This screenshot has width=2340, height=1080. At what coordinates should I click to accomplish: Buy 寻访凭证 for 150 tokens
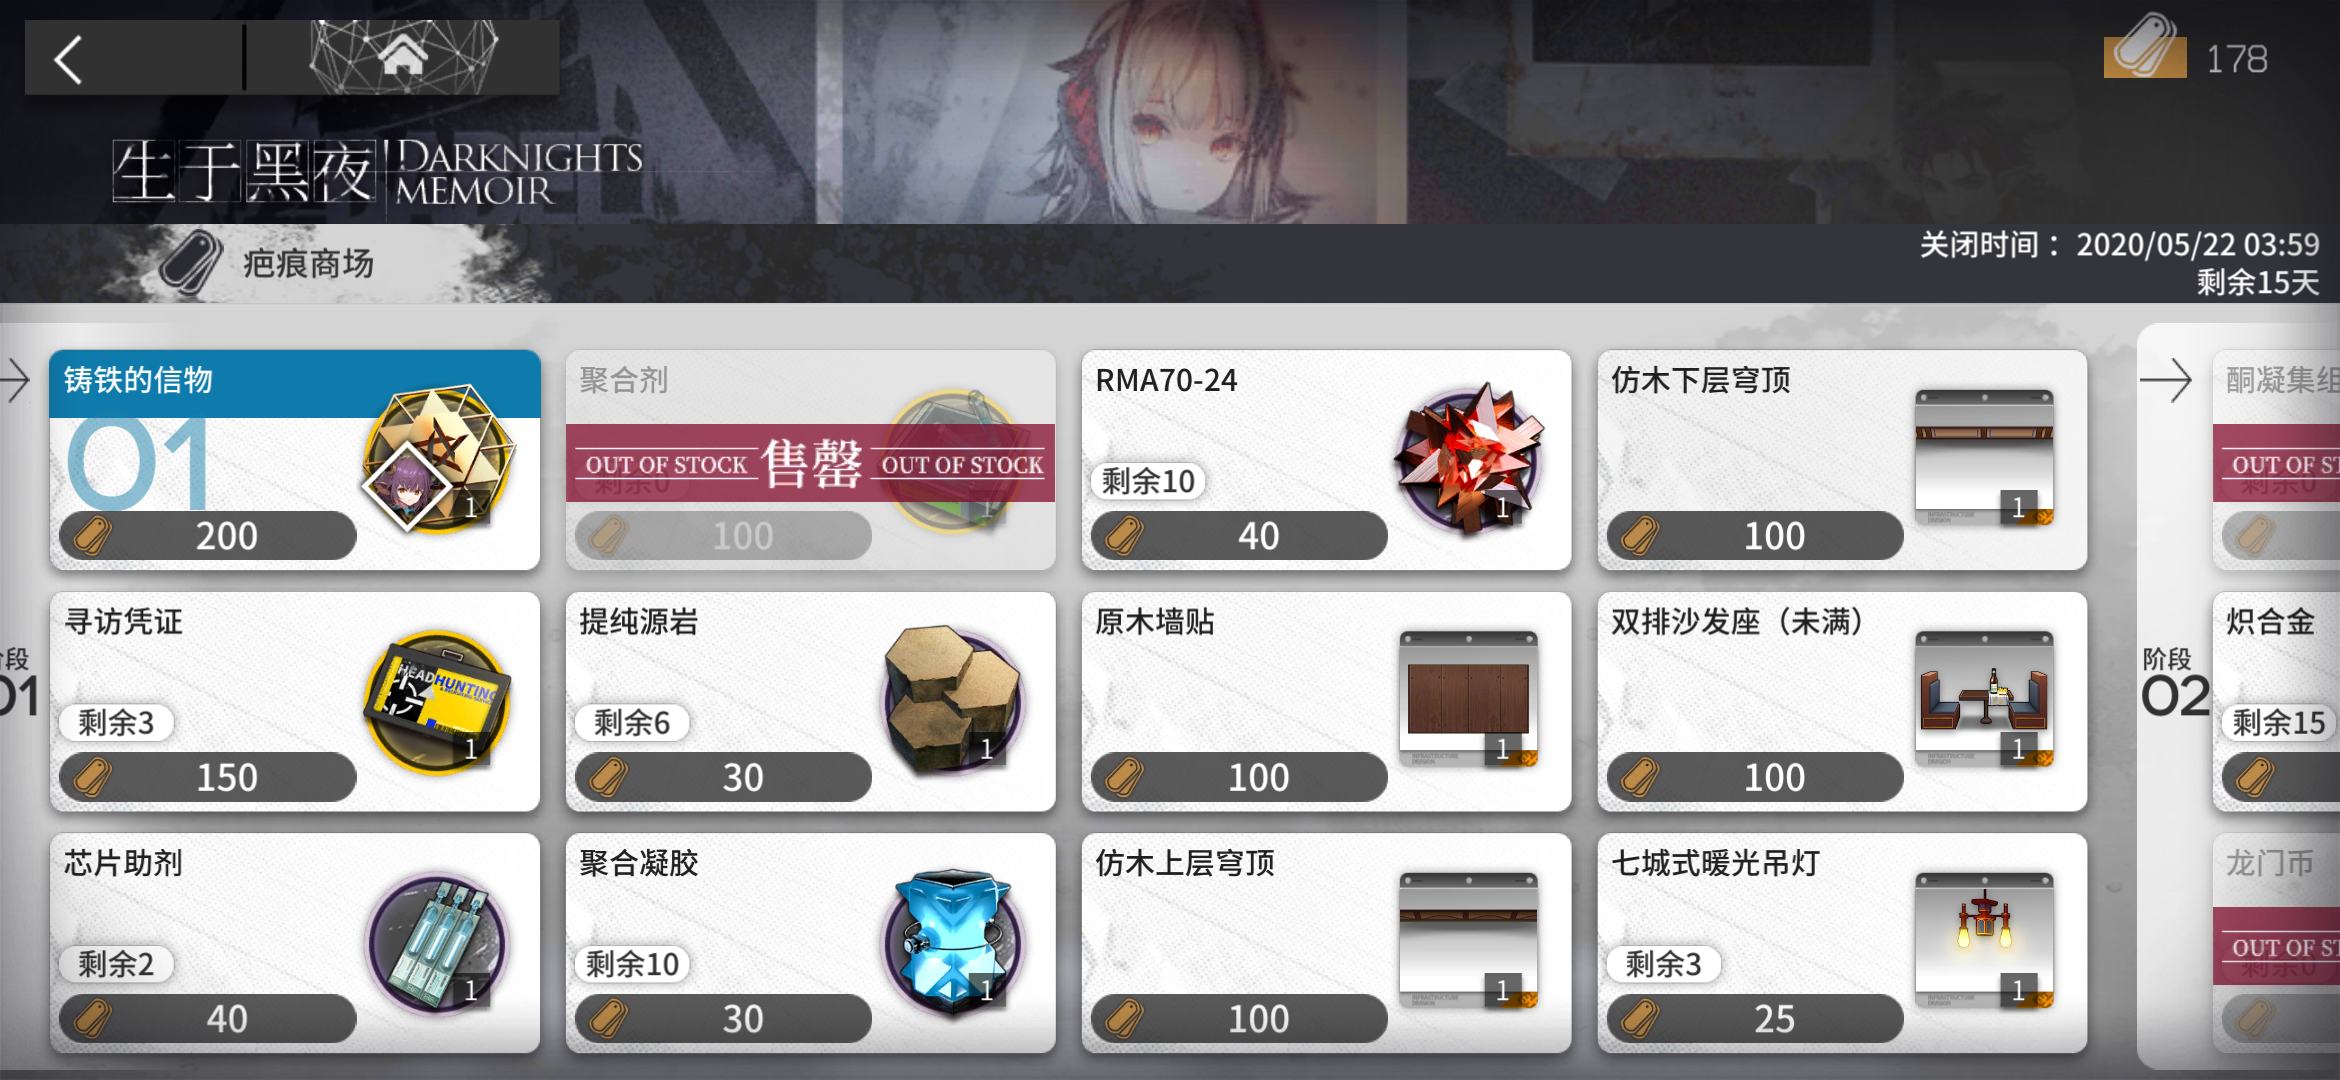click(x=207, y=777)
